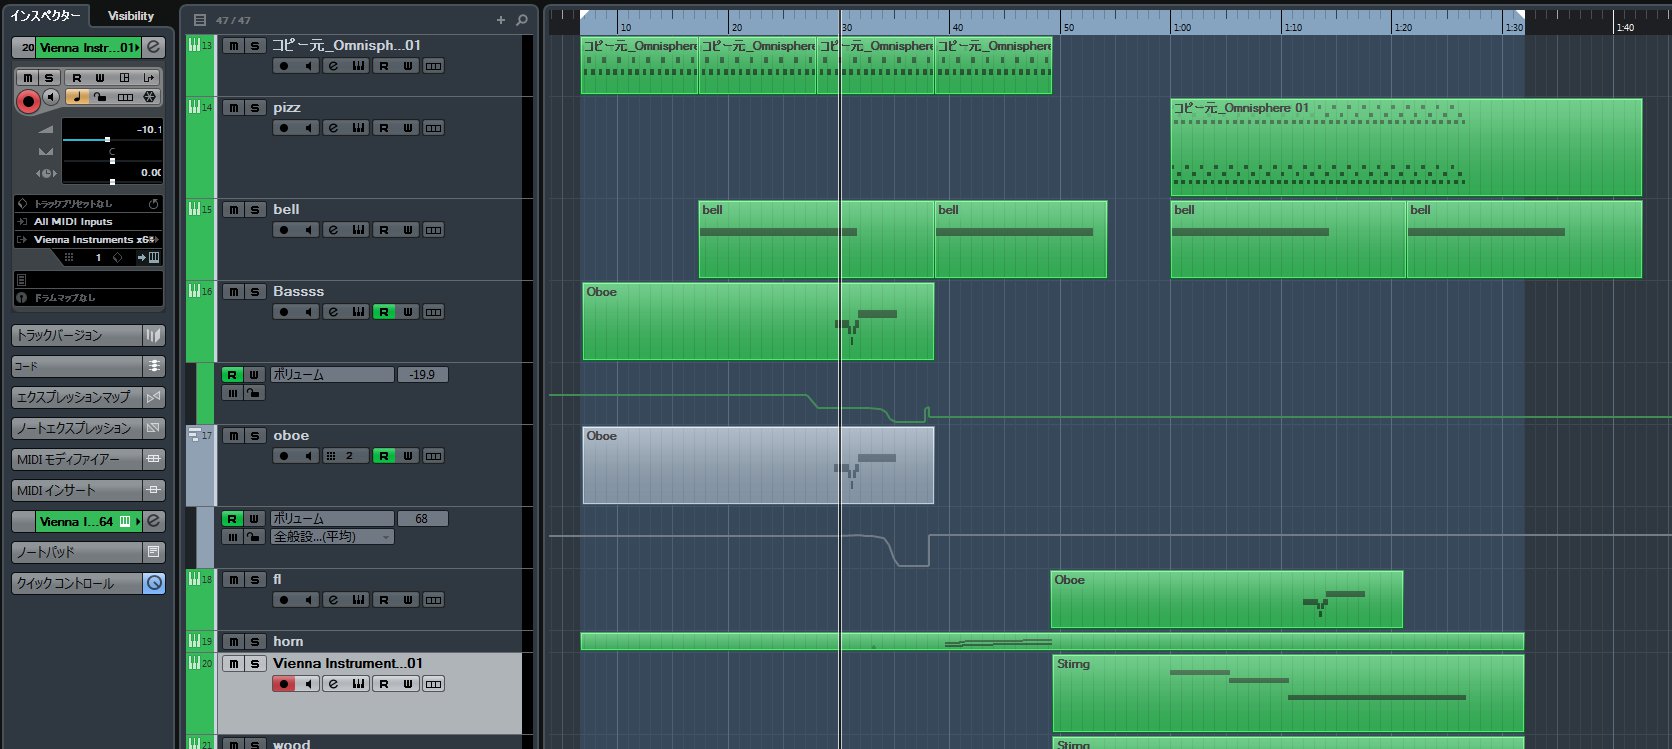
Task: Open the ドラムマップなし drum map dropdown
Action: point(88,298)
